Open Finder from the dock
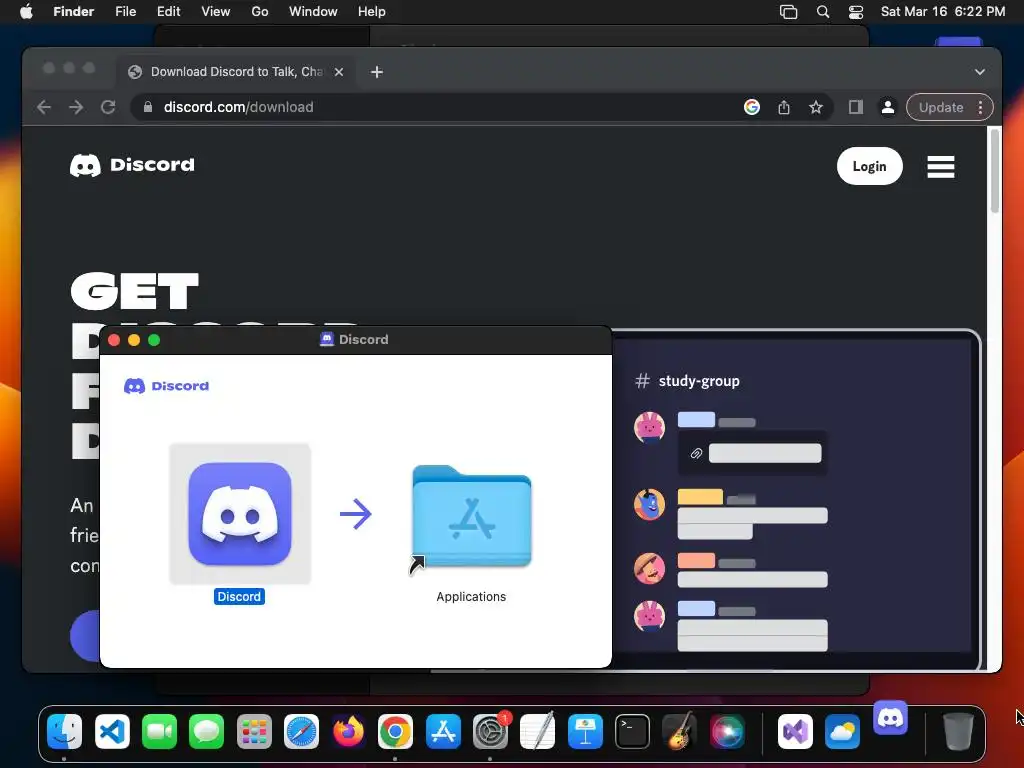 [65, 731]
